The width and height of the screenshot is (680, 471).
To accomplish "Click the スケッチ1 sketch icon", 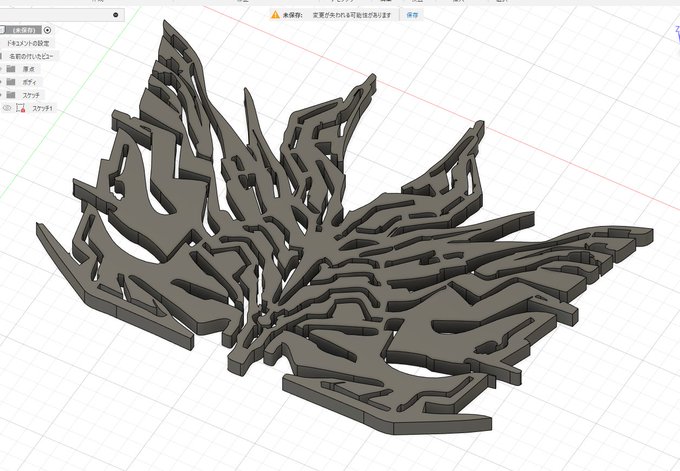I will pyautogui.click(x=20, y=108).
